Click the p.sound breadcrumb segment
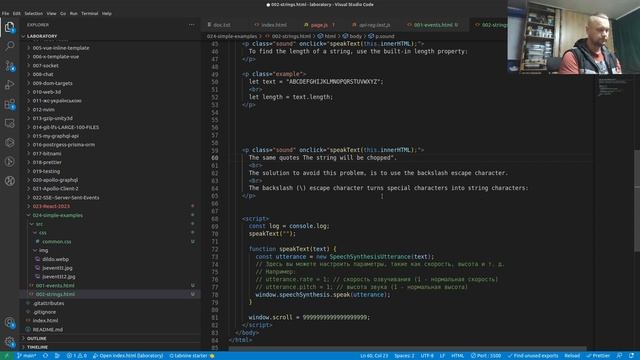640x360 pixels. point(382,36)
